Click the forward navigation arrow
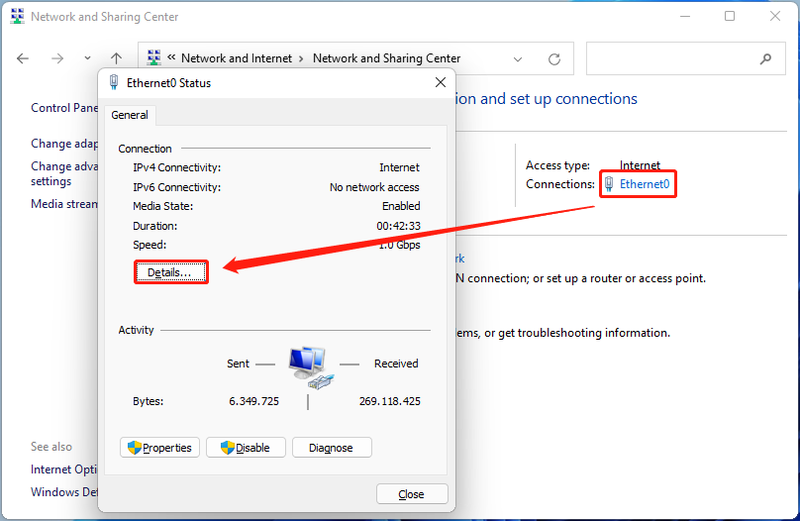 (x=57, y=59)
